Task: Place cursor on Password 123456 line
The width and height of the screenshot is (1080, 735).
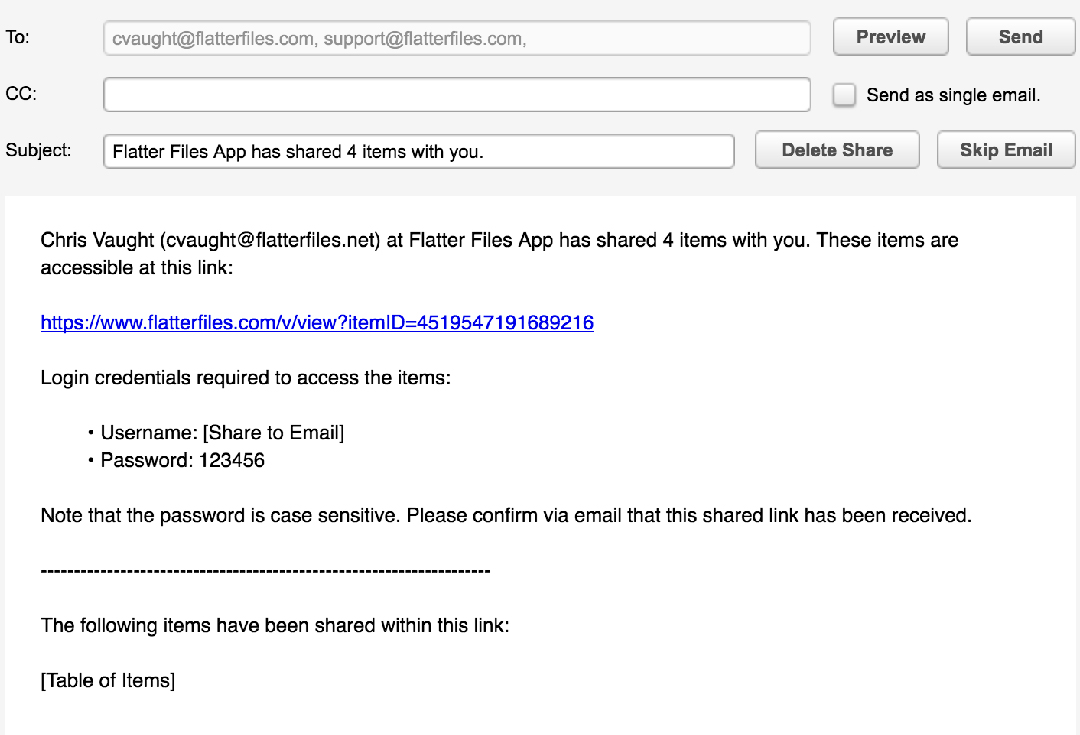Action: (183, 461)
